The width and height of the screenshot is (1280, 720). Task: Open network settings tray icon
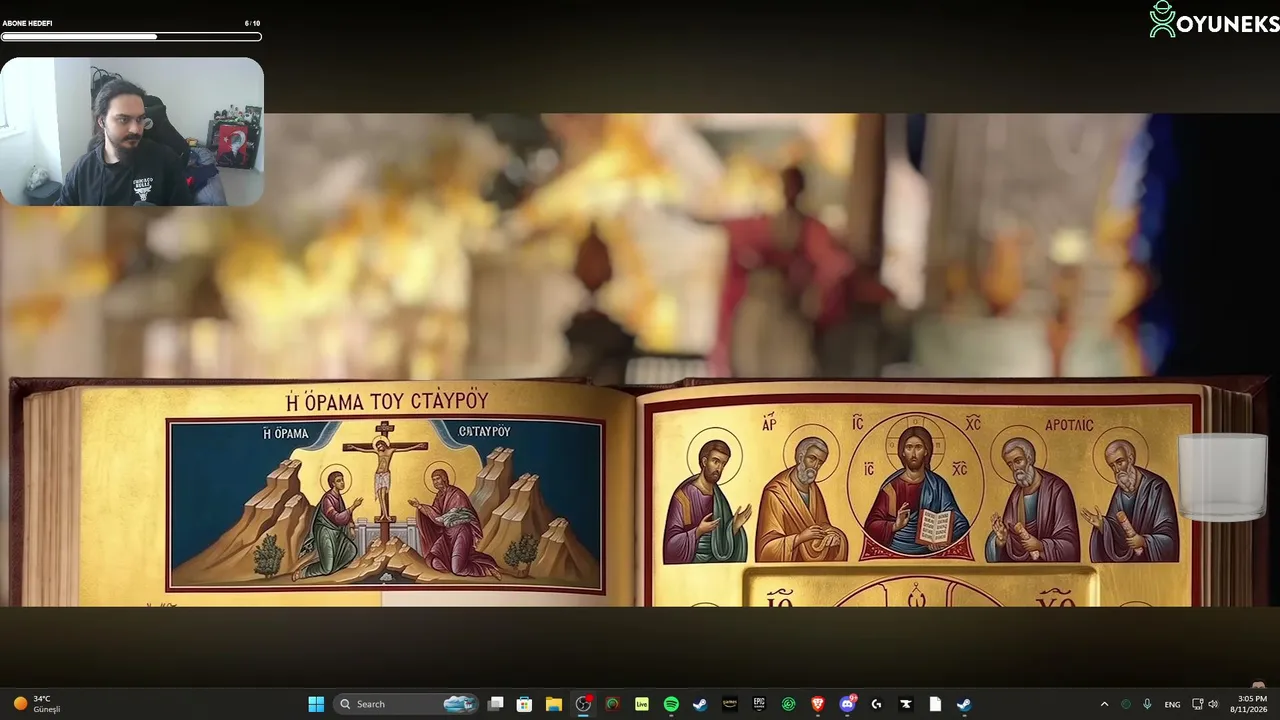(1198, 704)
